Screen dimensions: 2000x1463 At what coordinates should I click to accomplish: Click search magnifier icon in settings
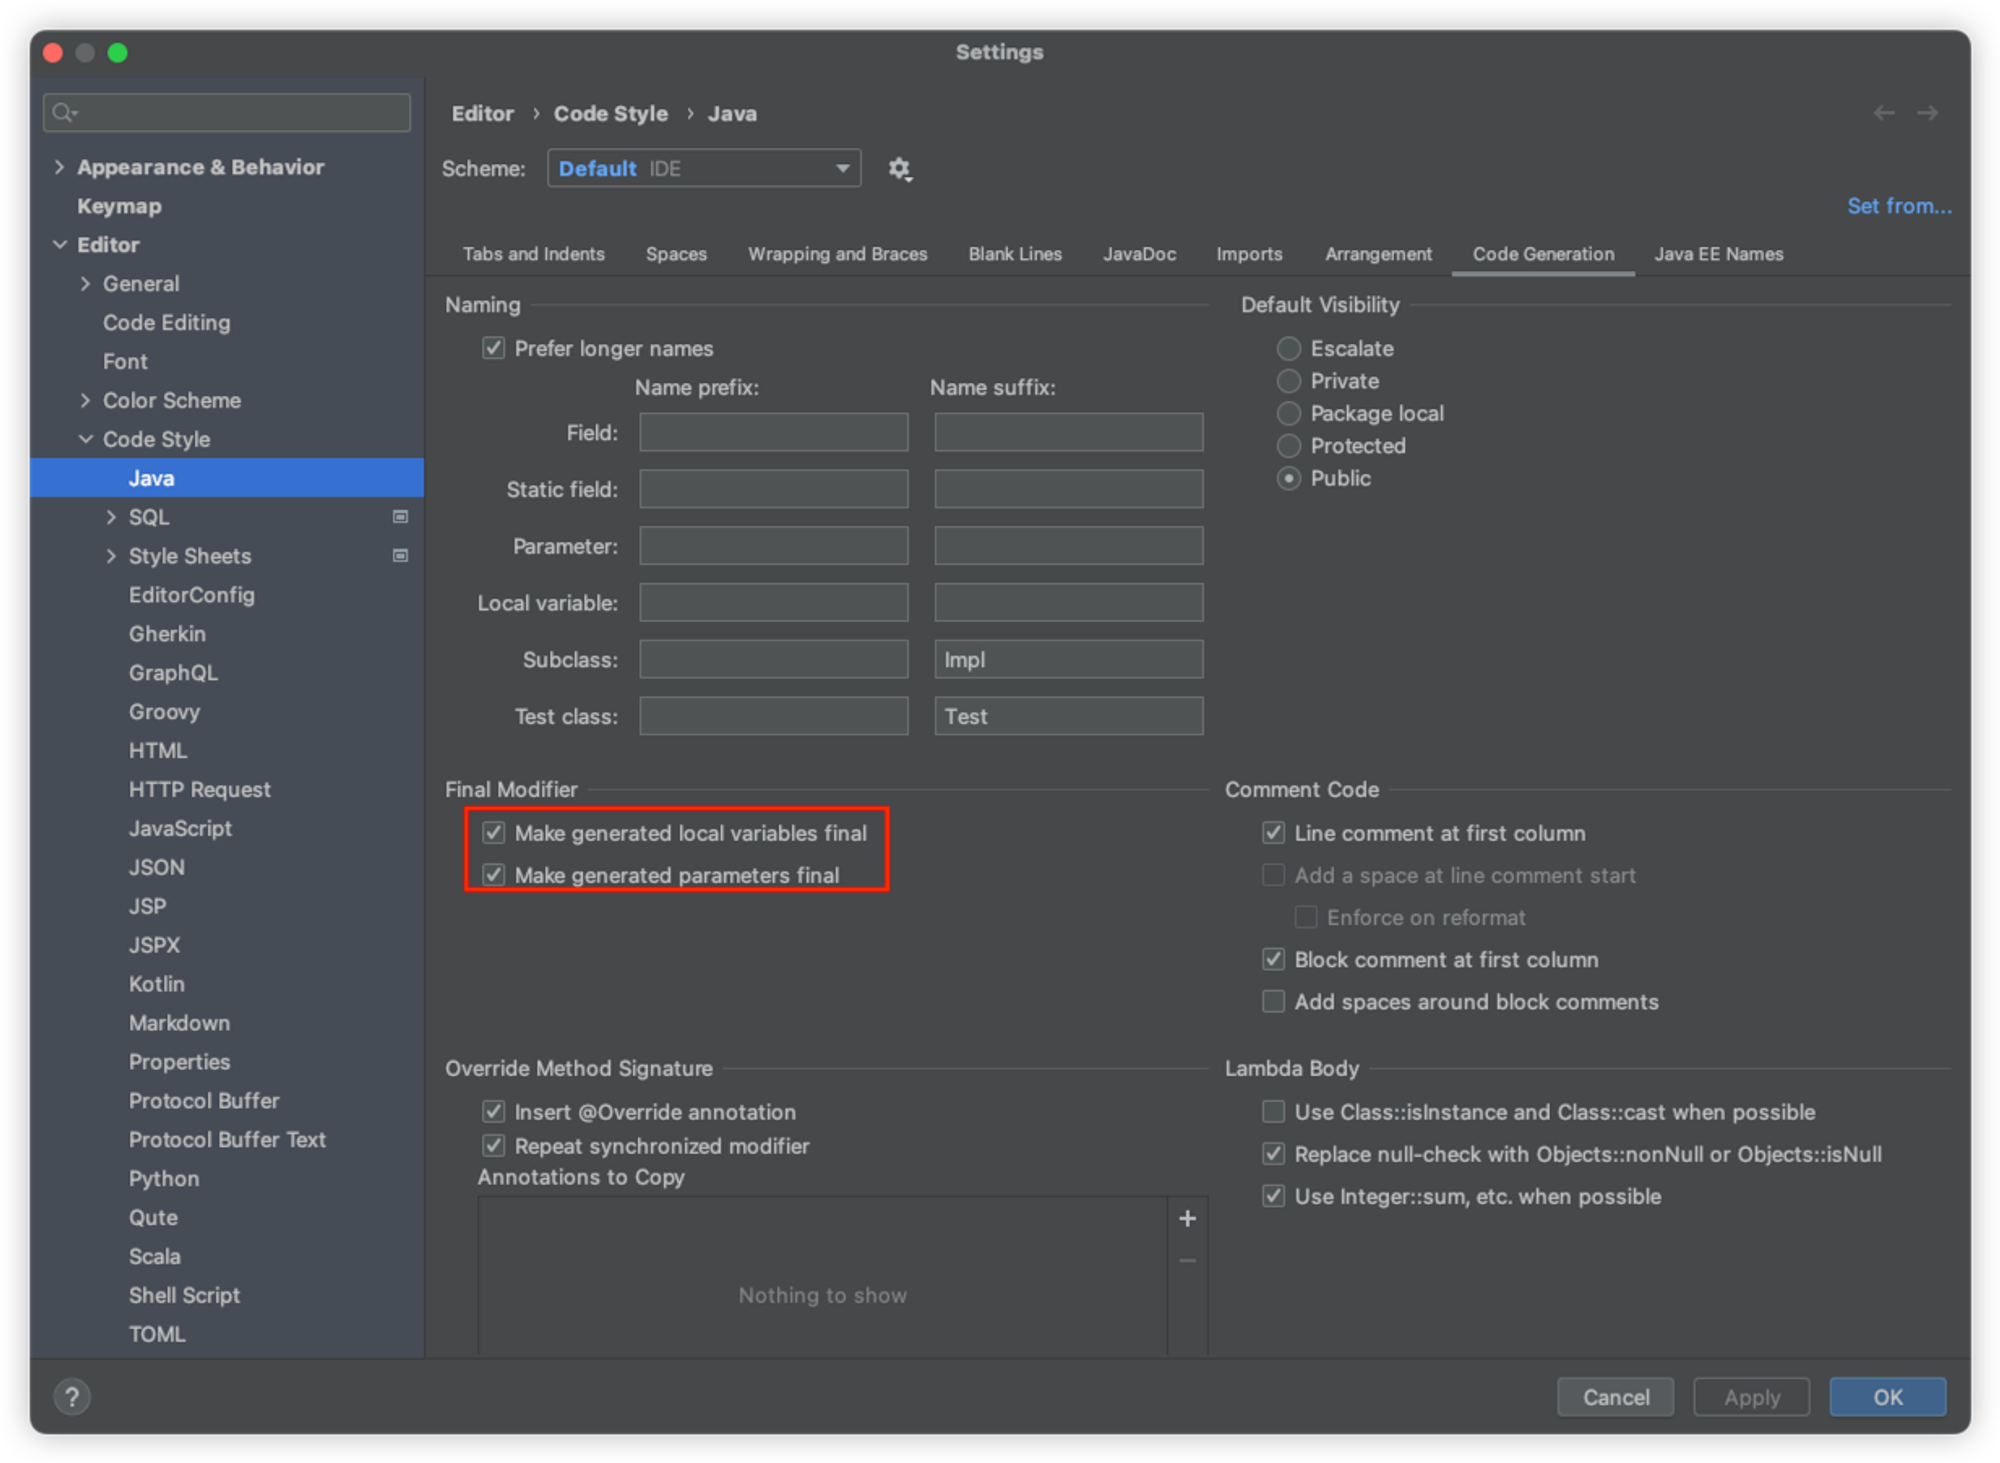pos(65,112)
